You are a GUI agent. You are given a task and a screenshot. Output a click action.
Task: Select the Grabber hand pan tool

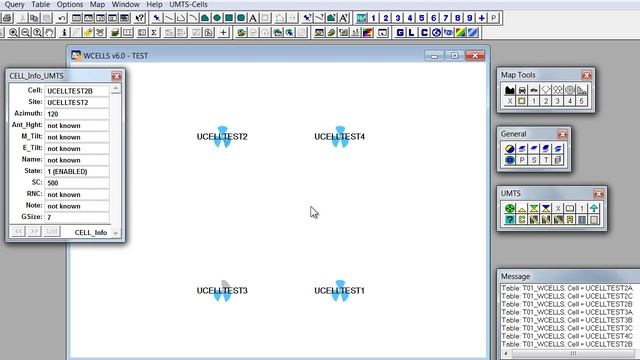coord(49,33)
